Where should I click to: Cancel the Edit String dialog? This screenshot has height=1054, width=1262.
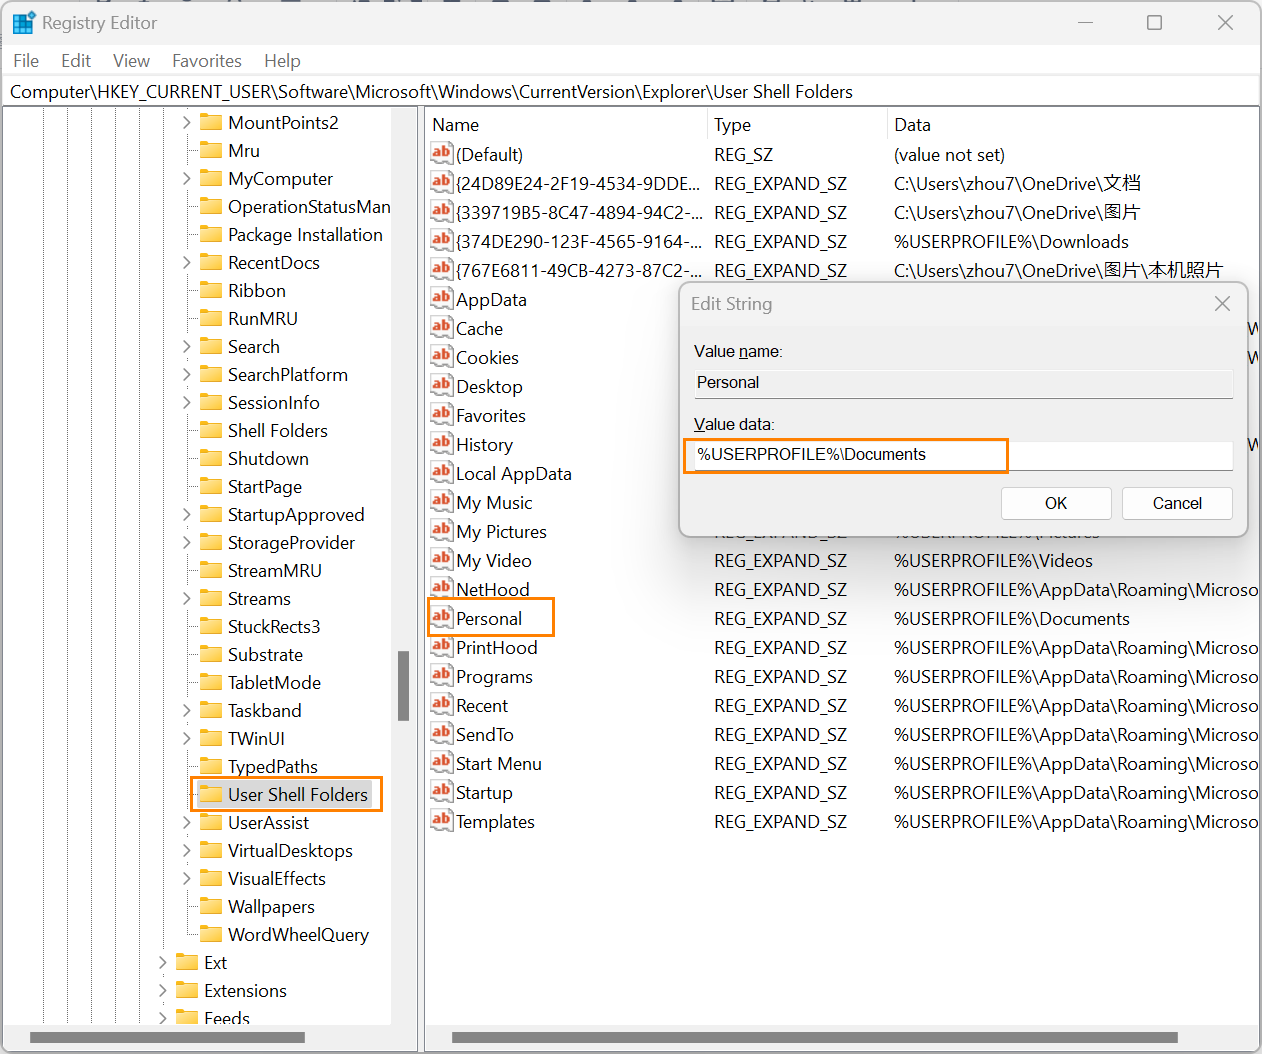[1177, 503]
